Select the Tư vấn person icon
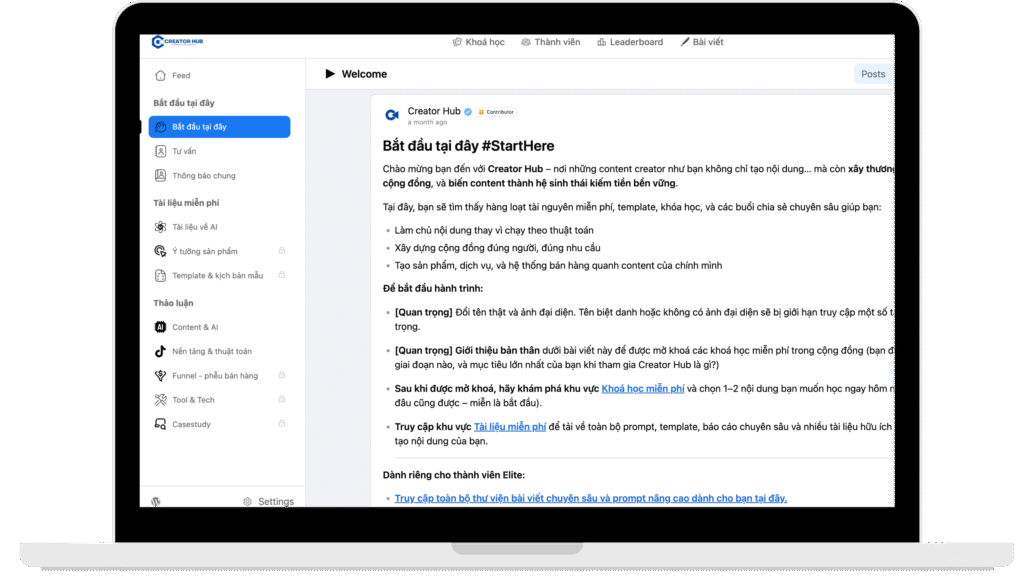1024x576 pixels. click(161, 152)
